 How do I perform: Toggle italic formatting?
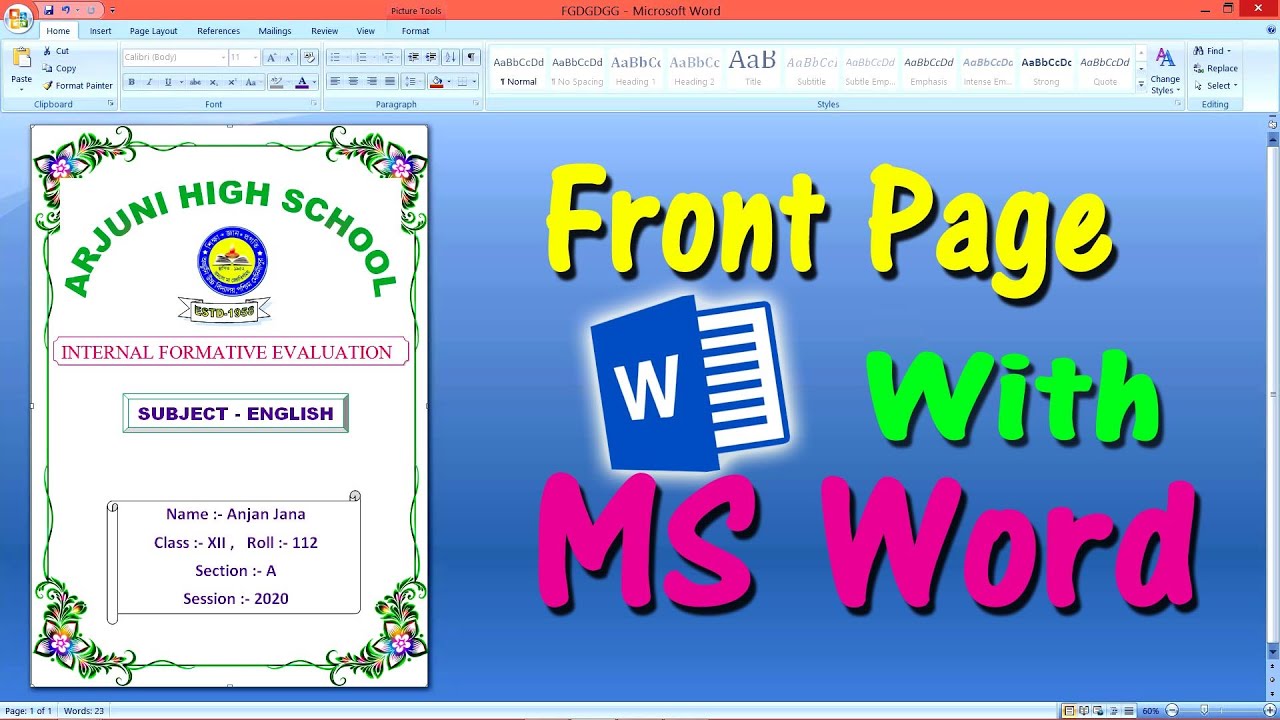(x=149, y=82)
